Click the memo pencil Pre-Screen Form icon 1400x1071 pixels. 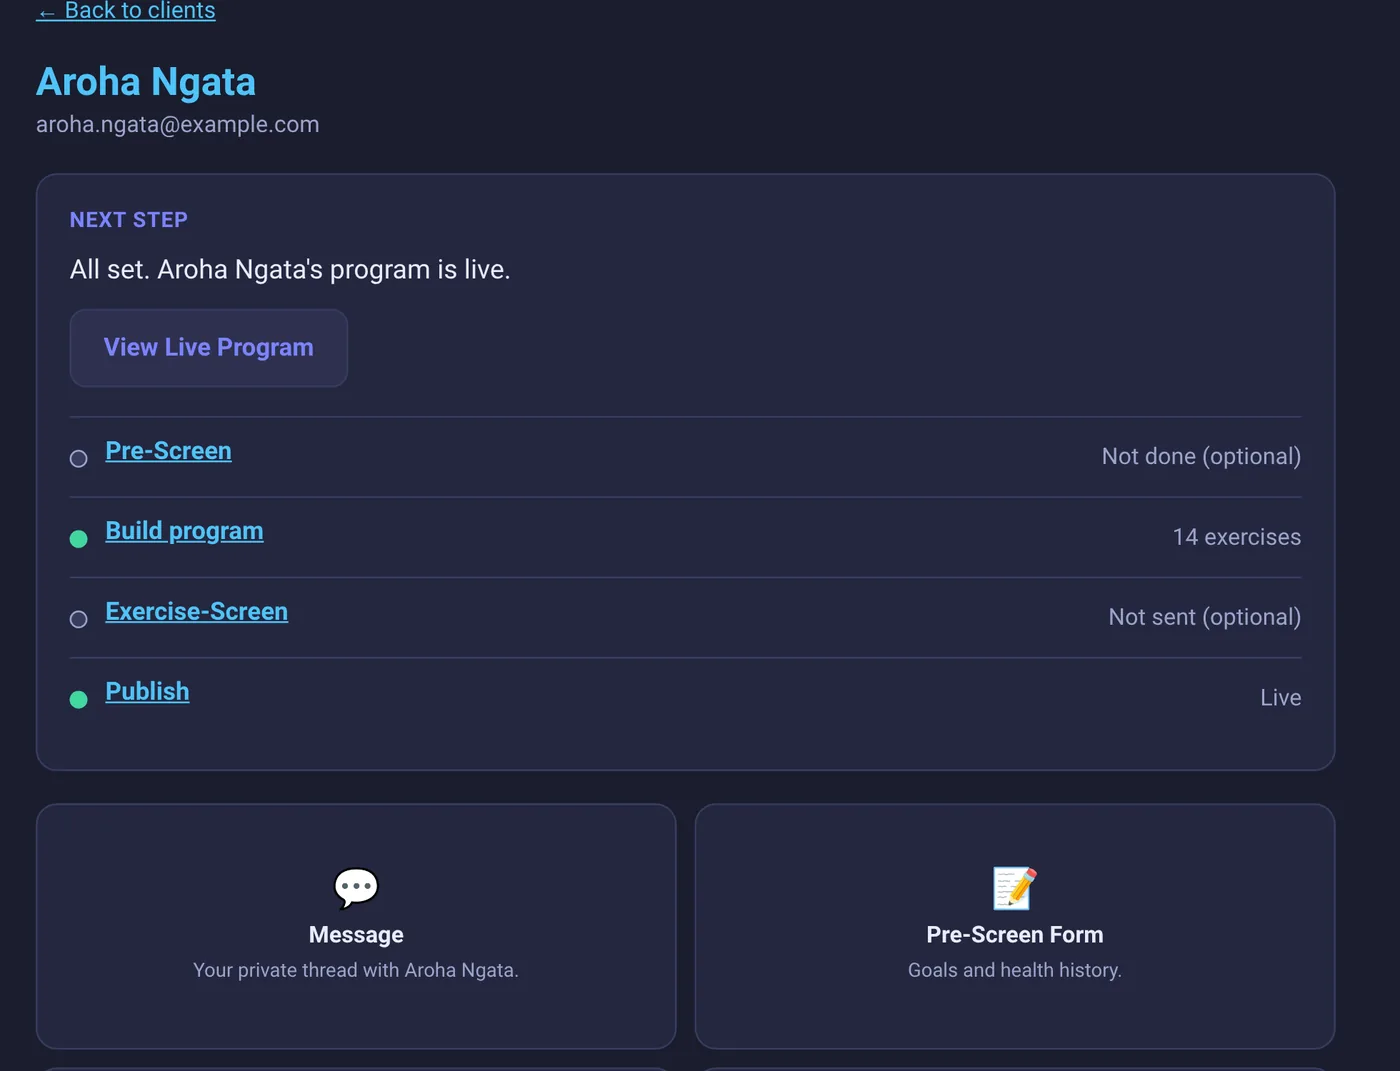1014,887
